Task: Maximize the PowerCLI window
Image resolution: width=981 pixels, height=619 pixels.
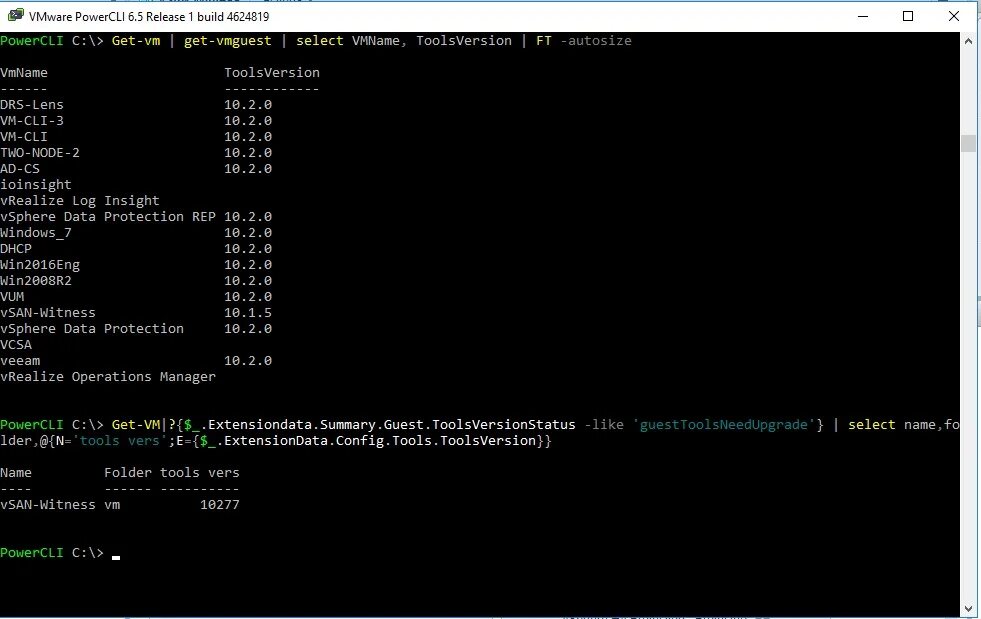Action: coord(908,16)
